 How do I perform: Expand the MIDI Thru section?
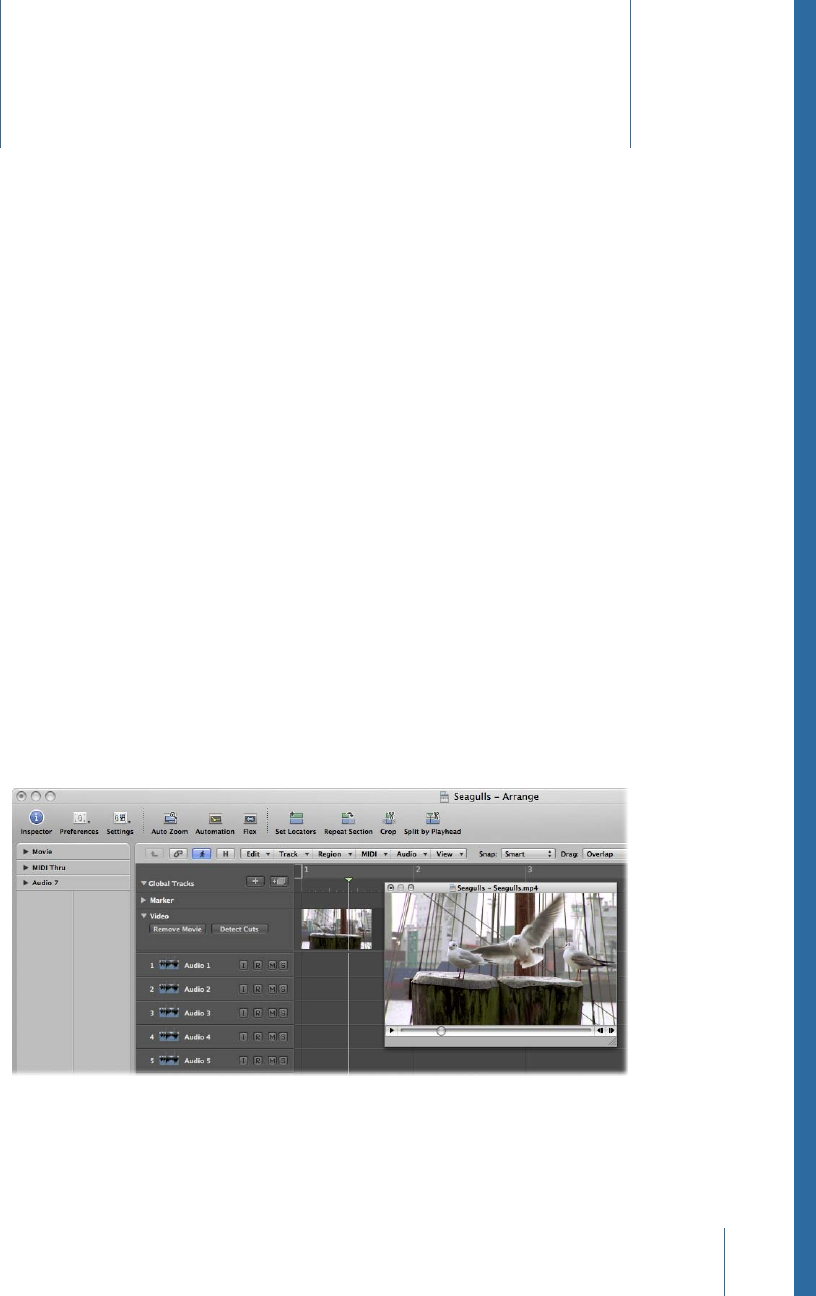pyautogui.click(x=27, y=868)
